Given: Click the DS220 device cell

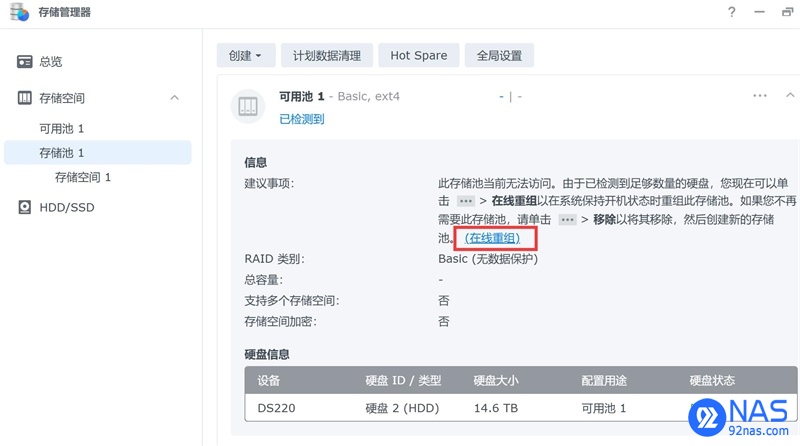Looking at the screenshot, I should click(277, 408).
